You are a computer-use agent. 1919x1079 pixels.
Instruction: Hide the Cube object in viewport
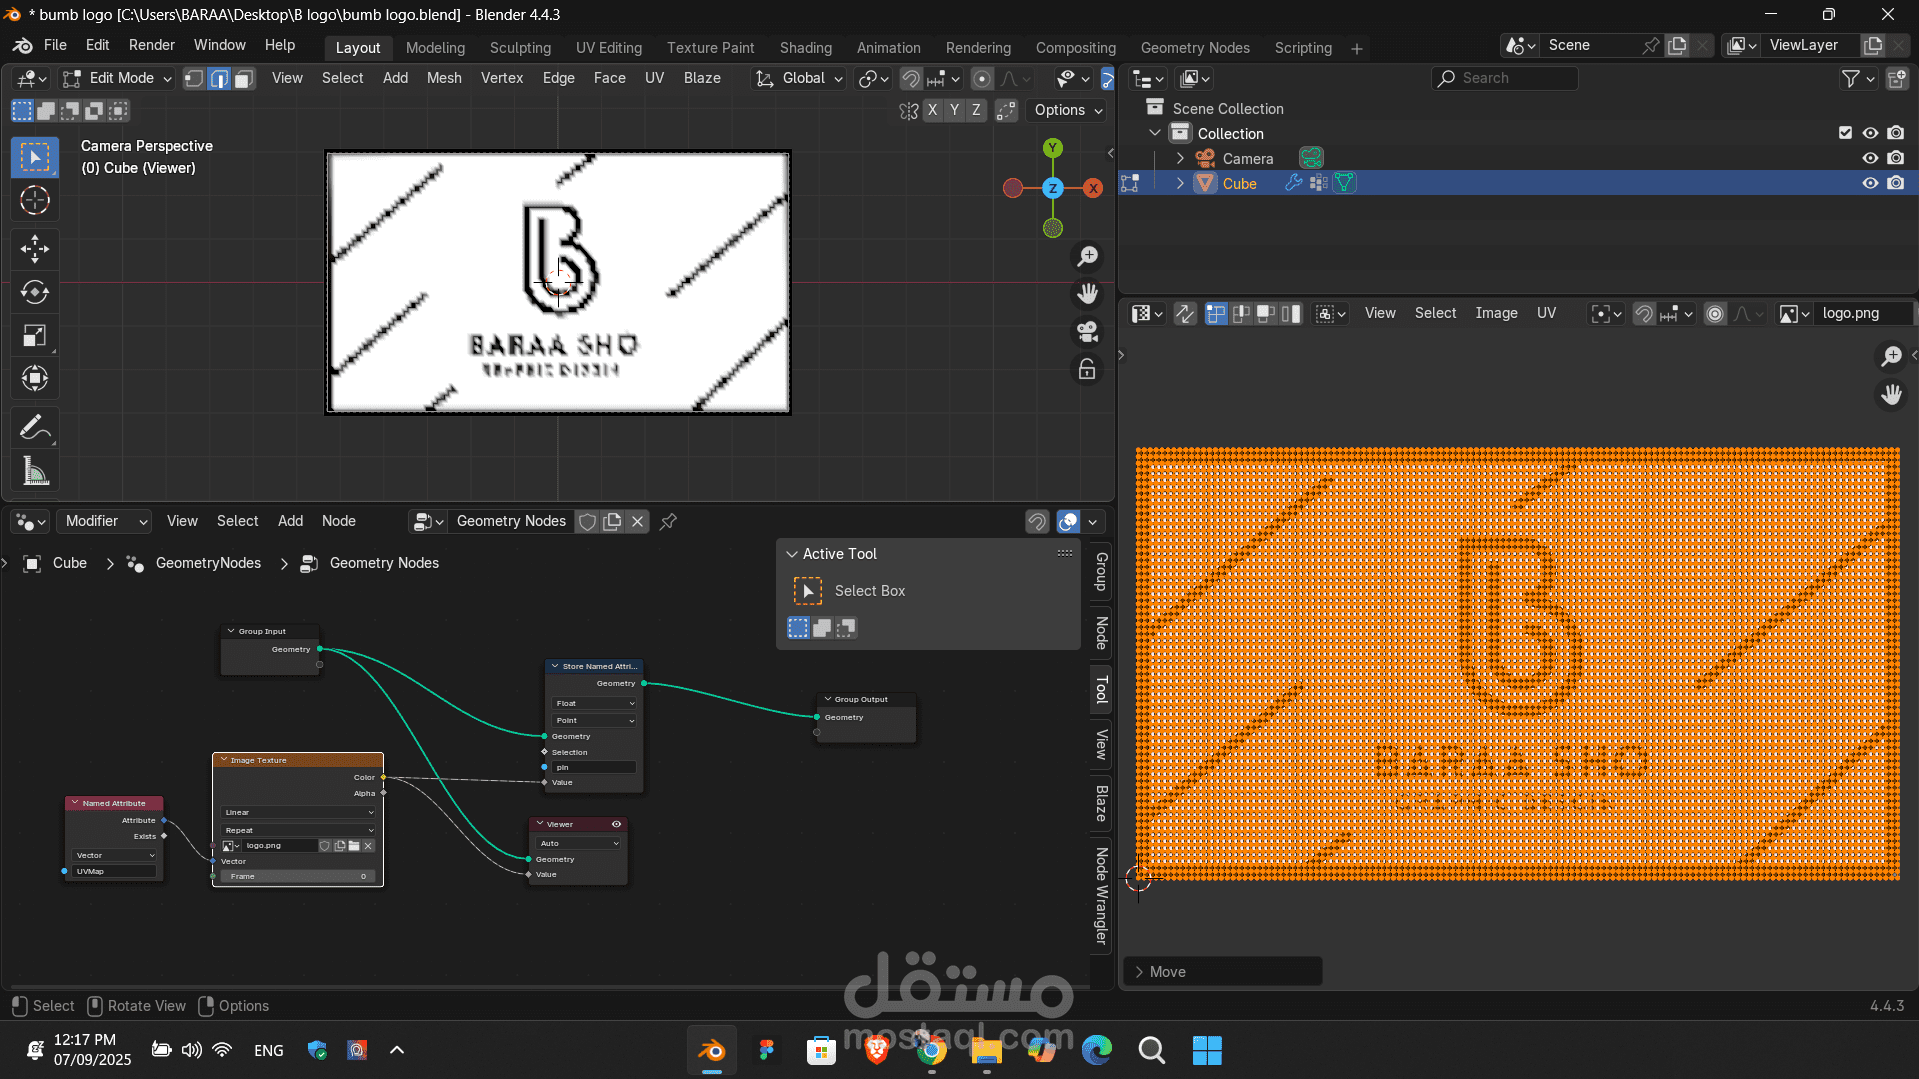click(1869, 183)
